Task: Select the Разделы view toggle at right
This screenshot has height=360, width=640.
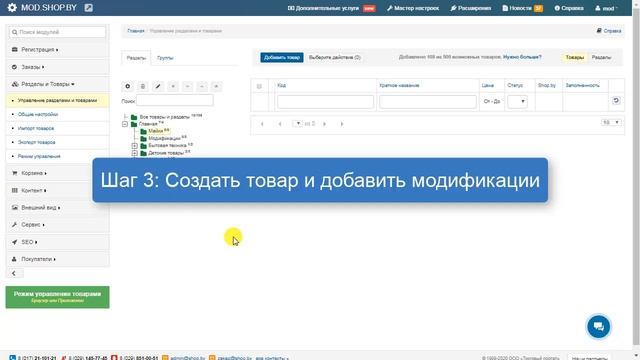Action: (x=601, y=58)
